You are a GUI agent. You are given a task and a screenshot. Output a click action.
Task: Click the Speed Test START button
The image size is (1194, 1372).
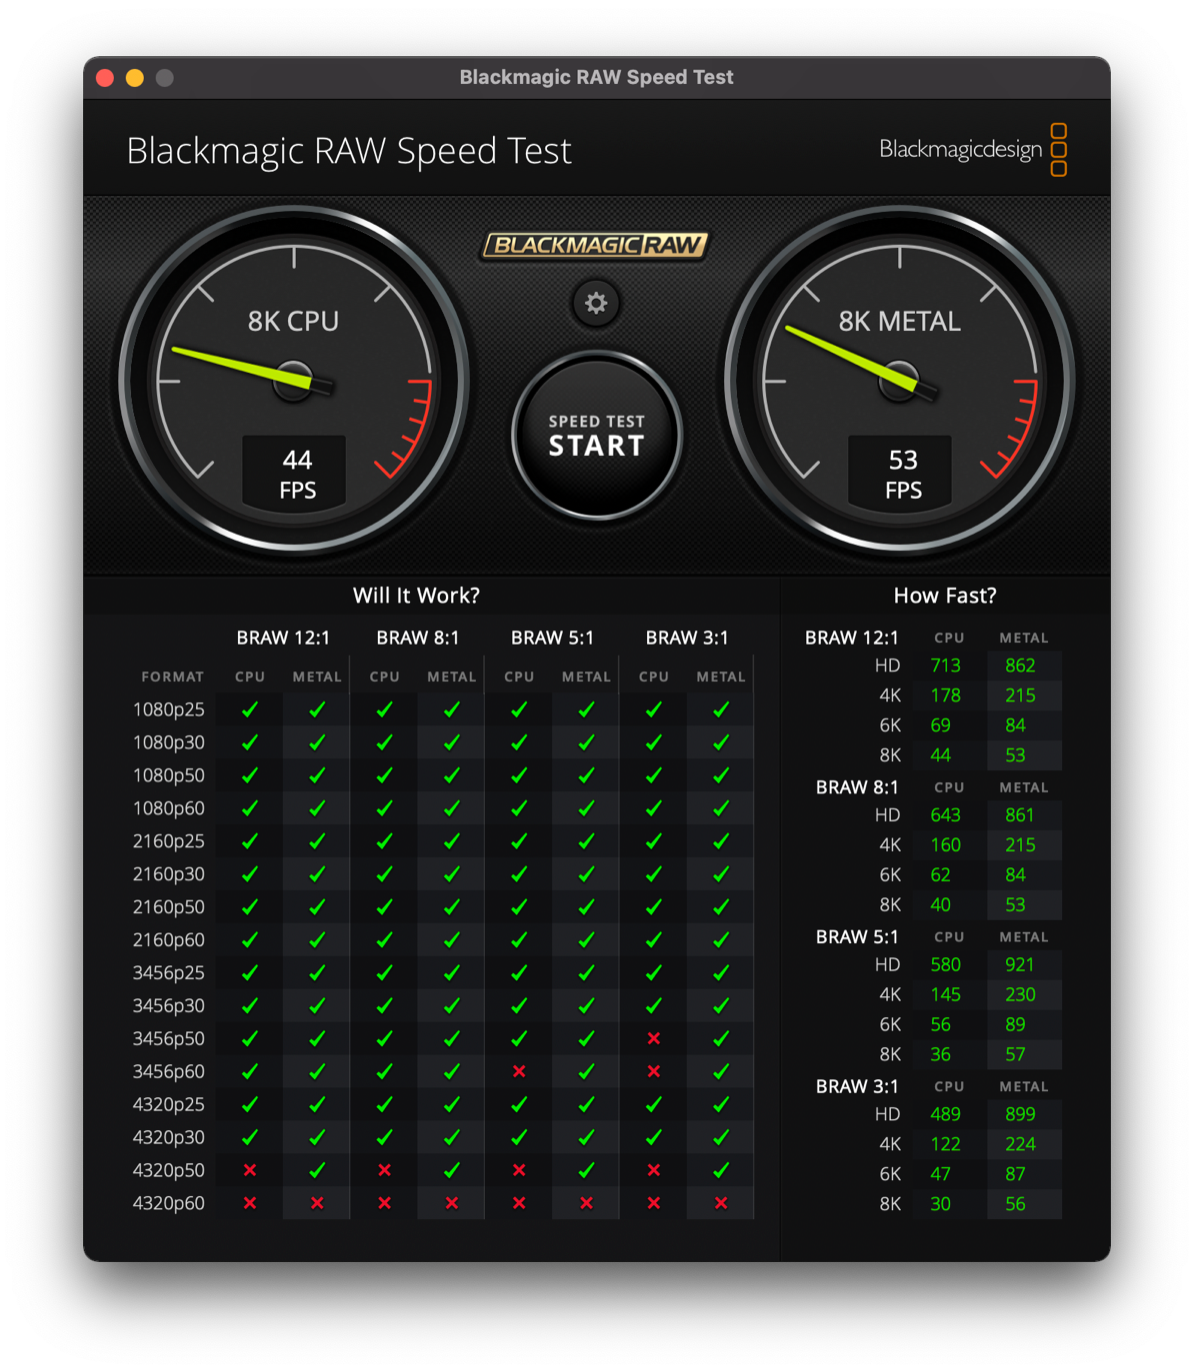pyautogui.click(x=597, y=435)
